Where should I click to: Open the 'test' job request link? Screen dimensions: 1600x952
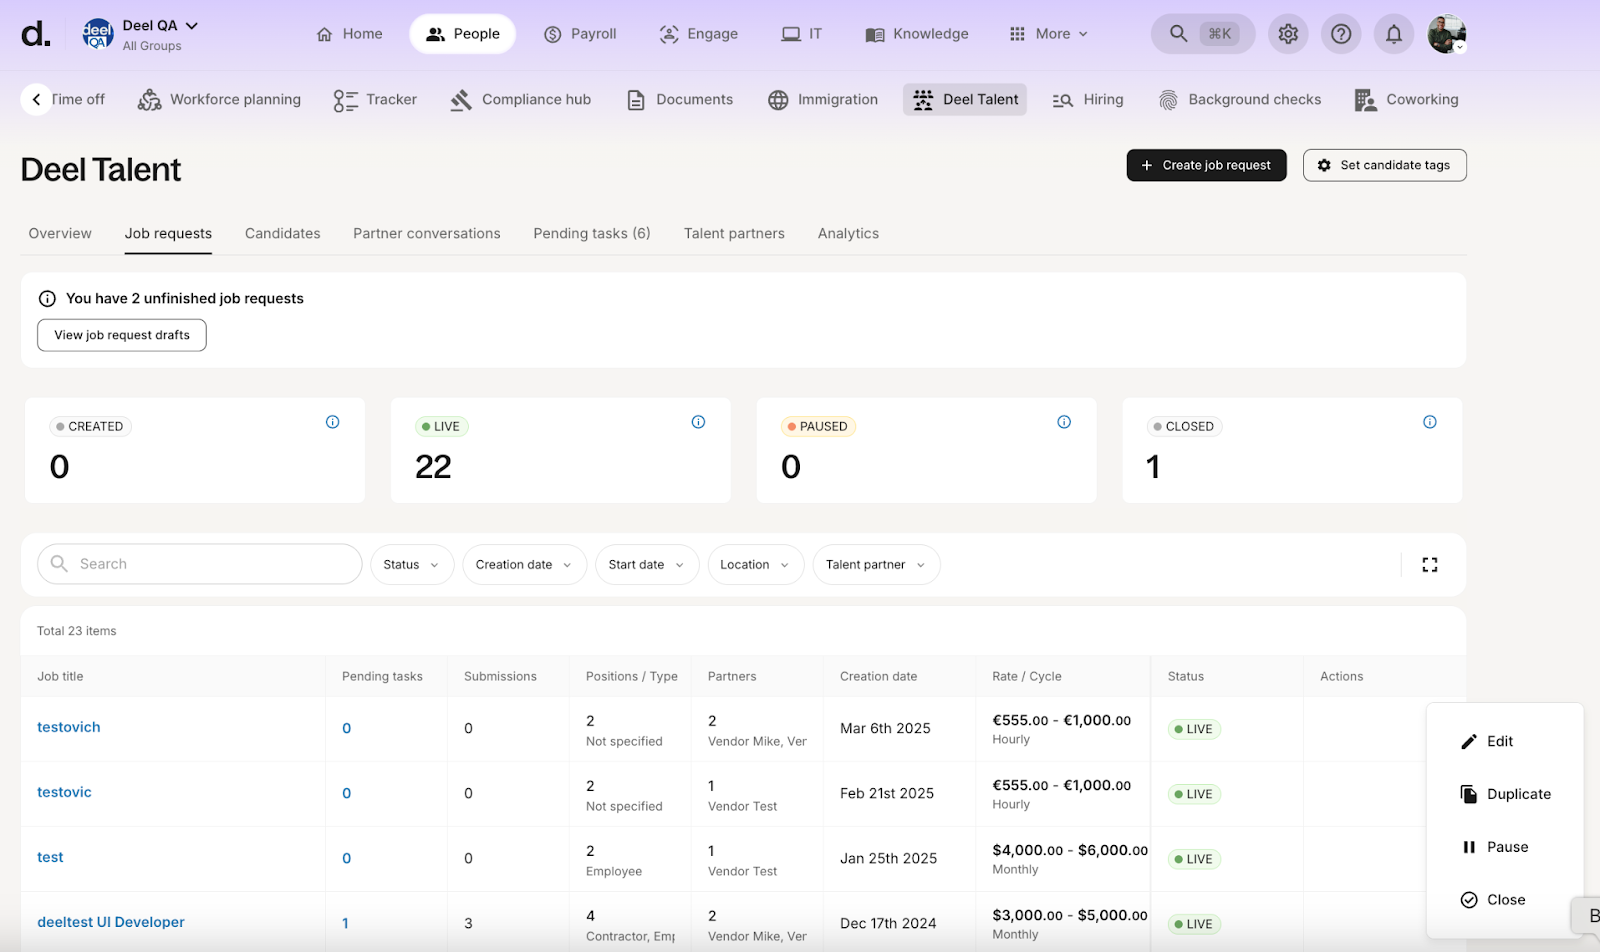click(x=50, y=857)
